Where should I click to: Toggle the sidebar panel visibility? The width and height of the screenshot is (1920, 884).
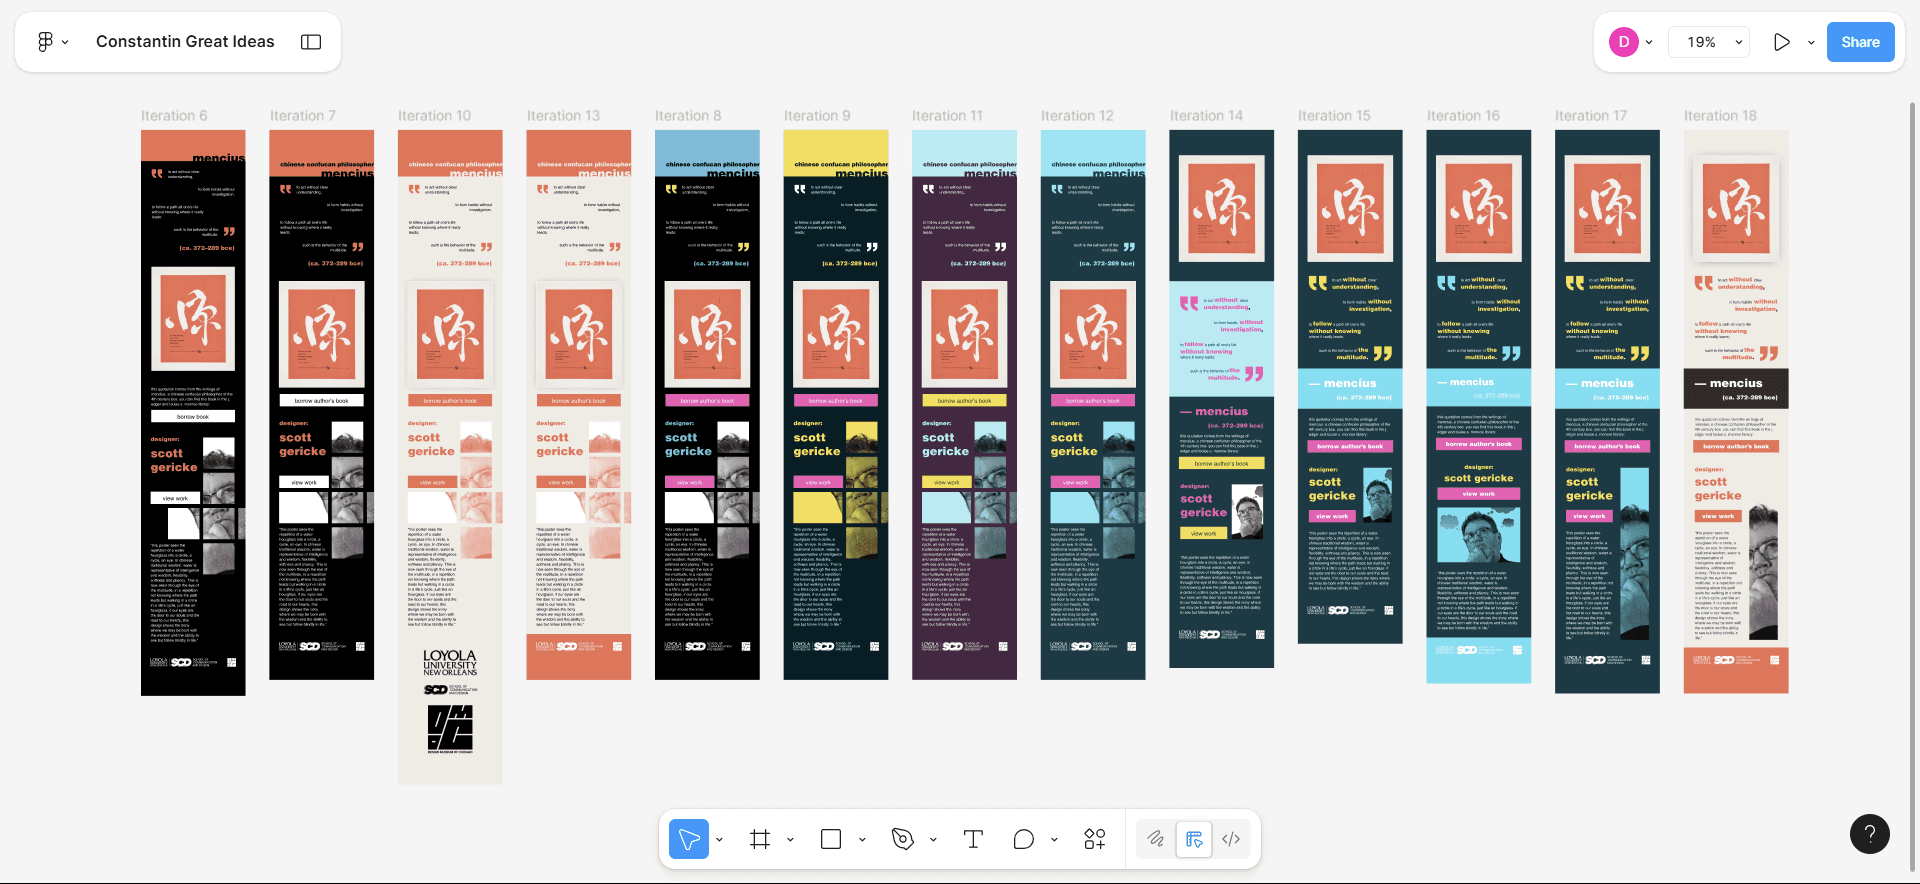311,42
